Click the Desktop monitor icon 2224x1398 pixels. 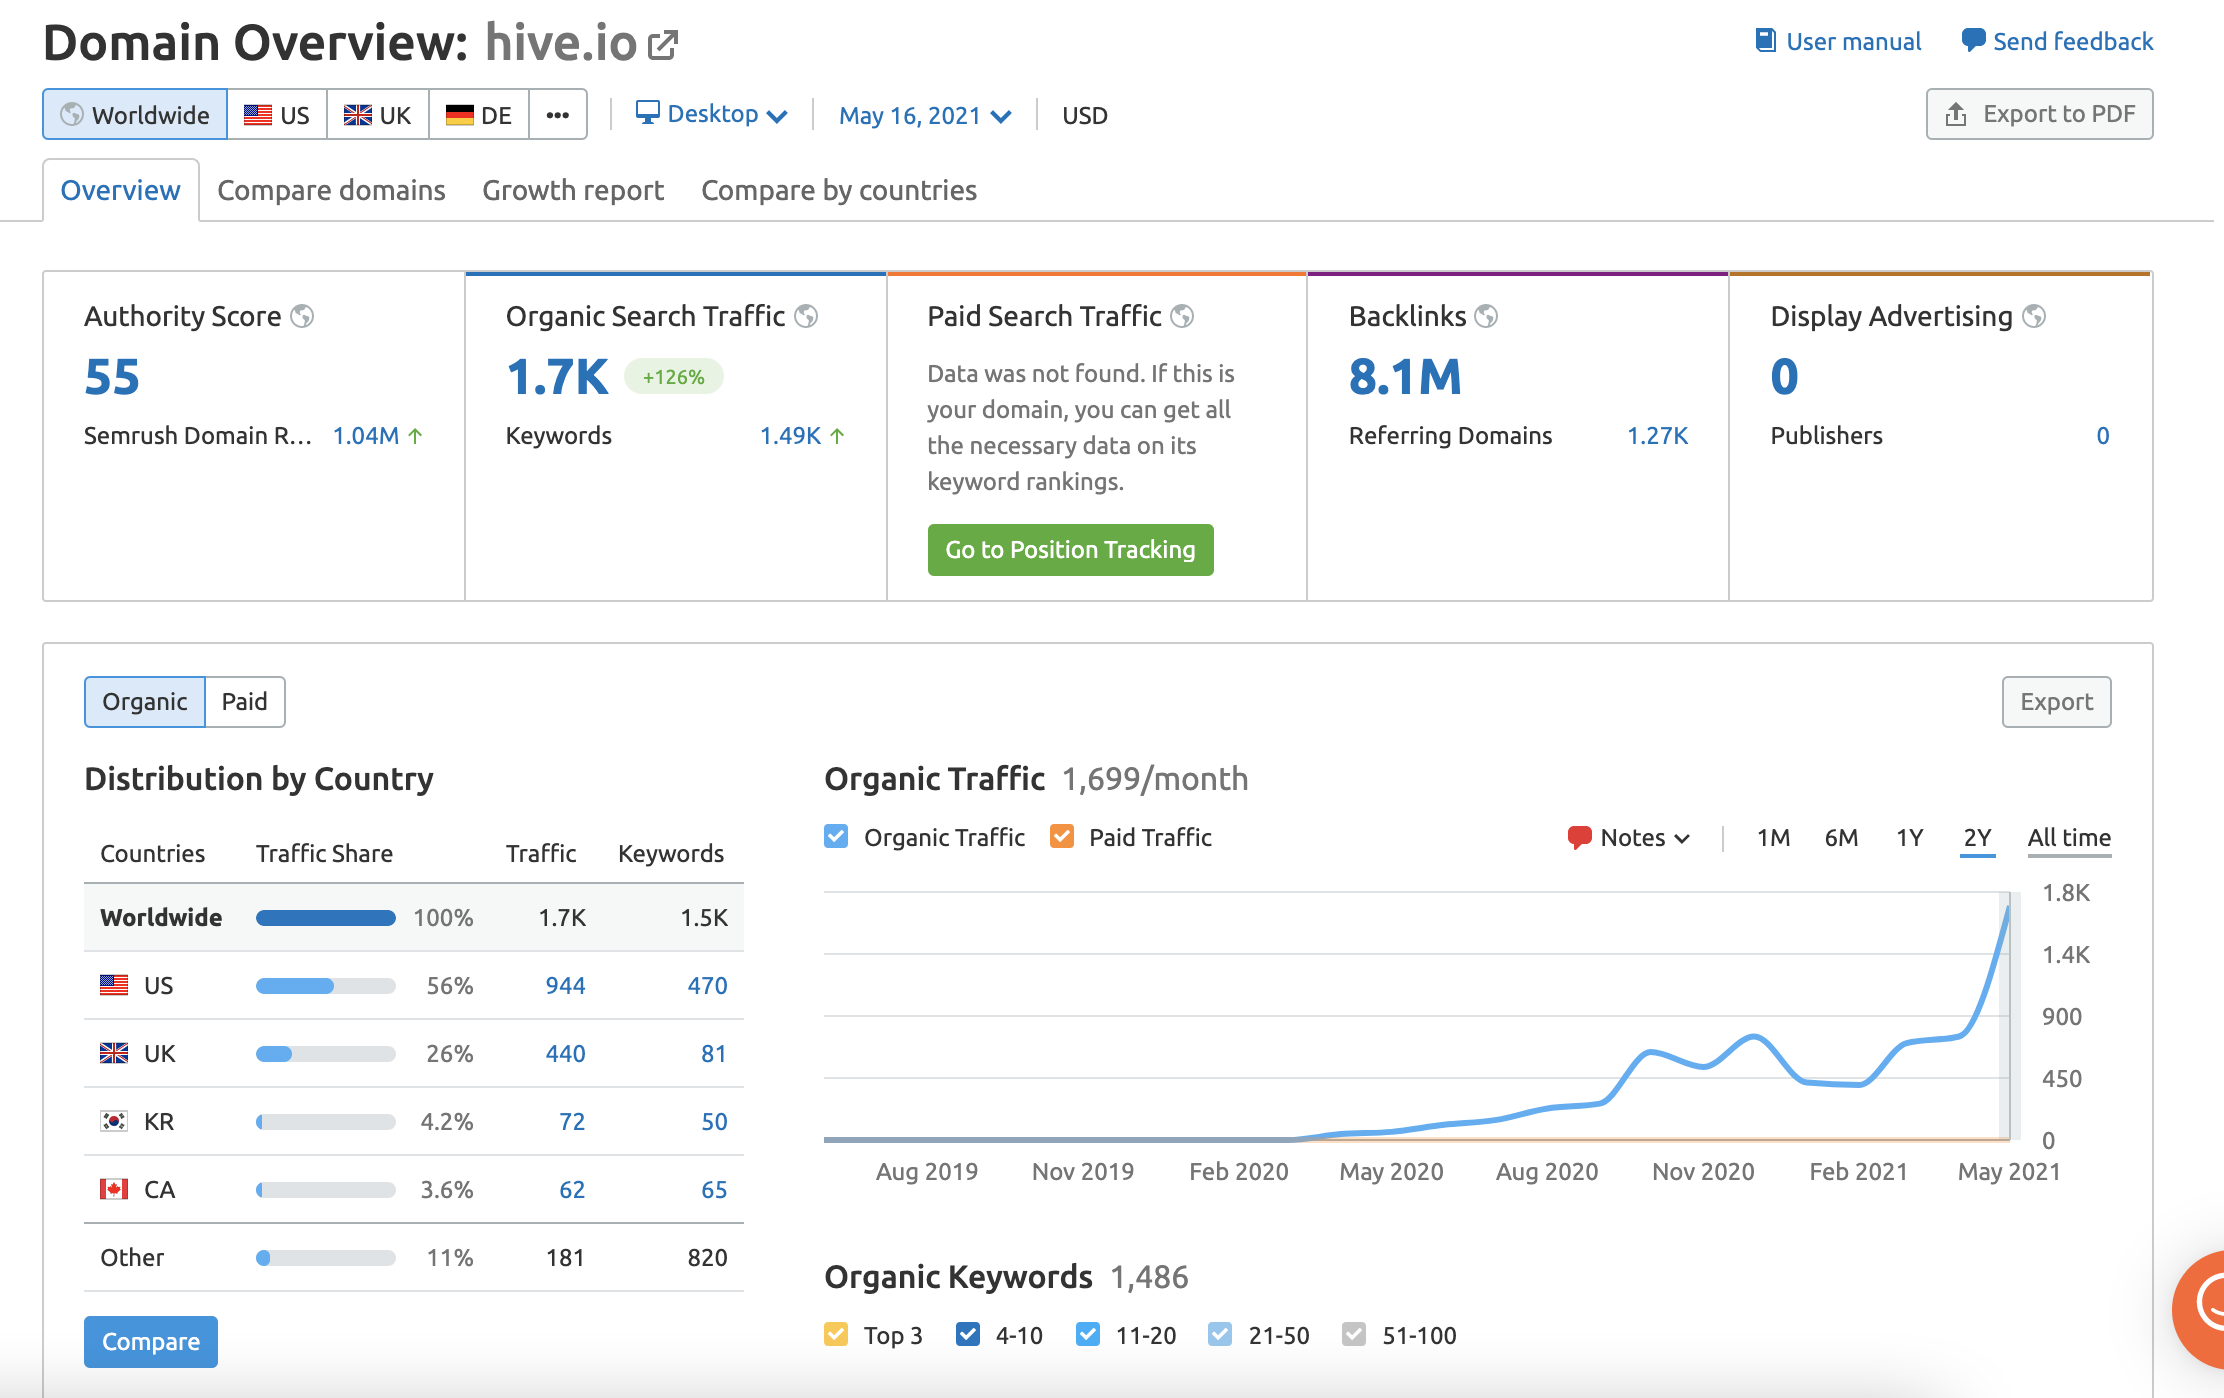(x=647, y=113)
